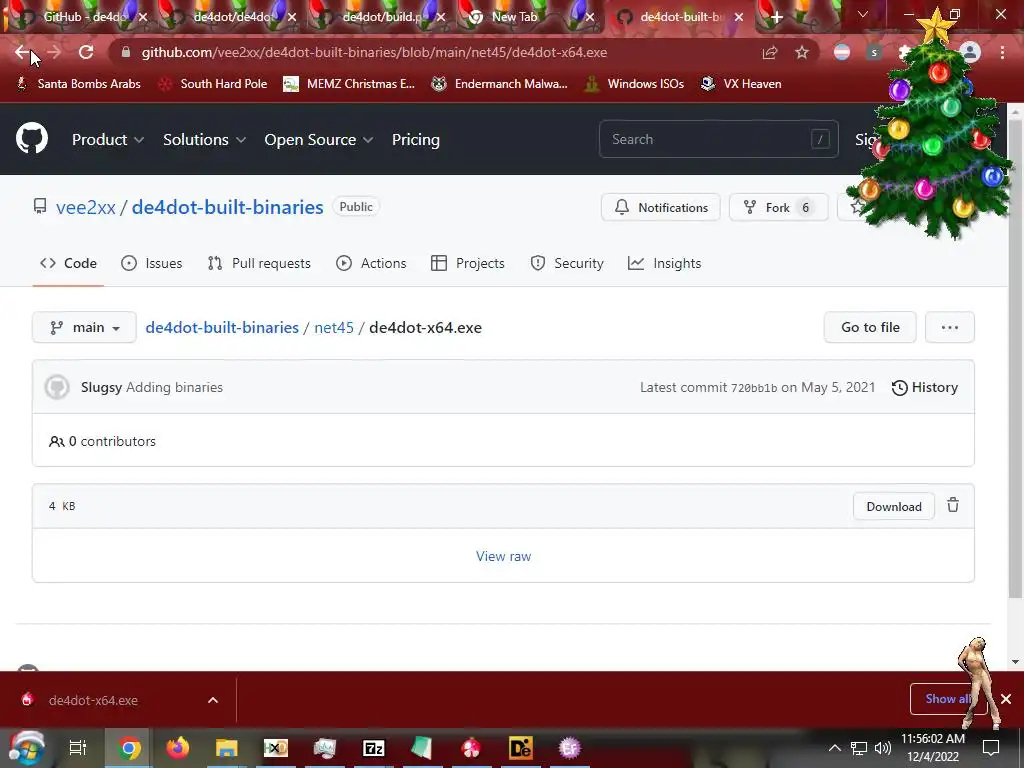This screenshot has width=1024, height=768.
Task: Open the notification center icon
Action: [x=991, y=748]
